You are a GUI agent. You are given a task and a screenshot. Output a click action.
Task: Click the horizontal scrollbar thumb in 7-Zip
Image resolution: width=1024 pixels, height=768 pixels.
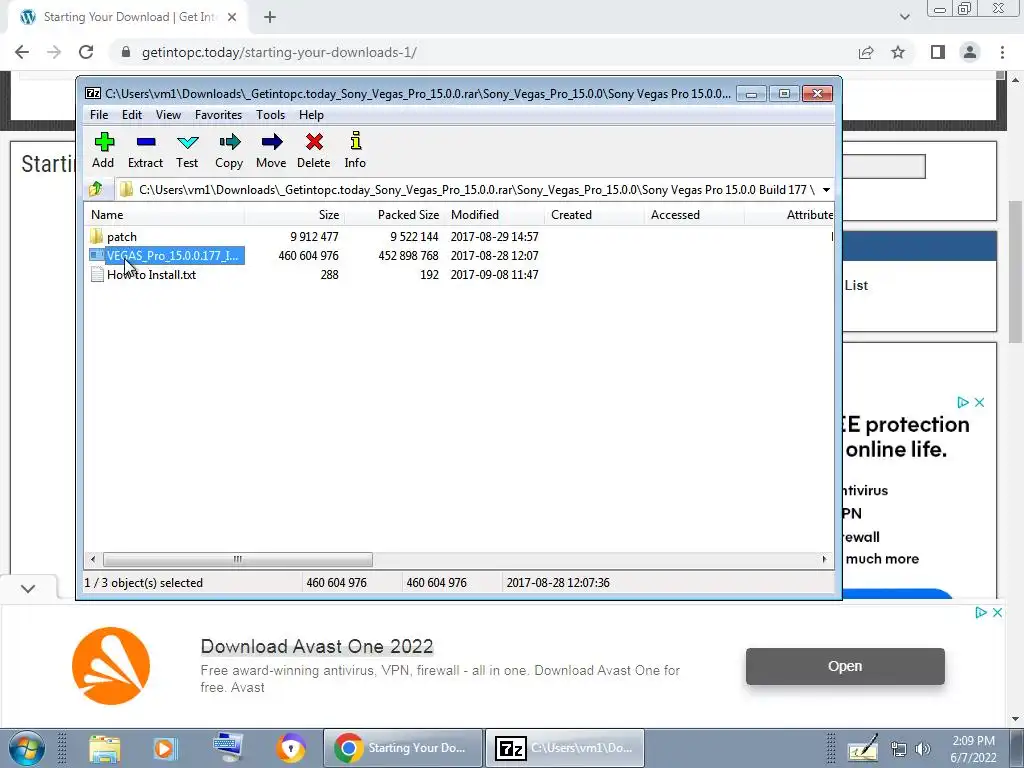[238, 559]
